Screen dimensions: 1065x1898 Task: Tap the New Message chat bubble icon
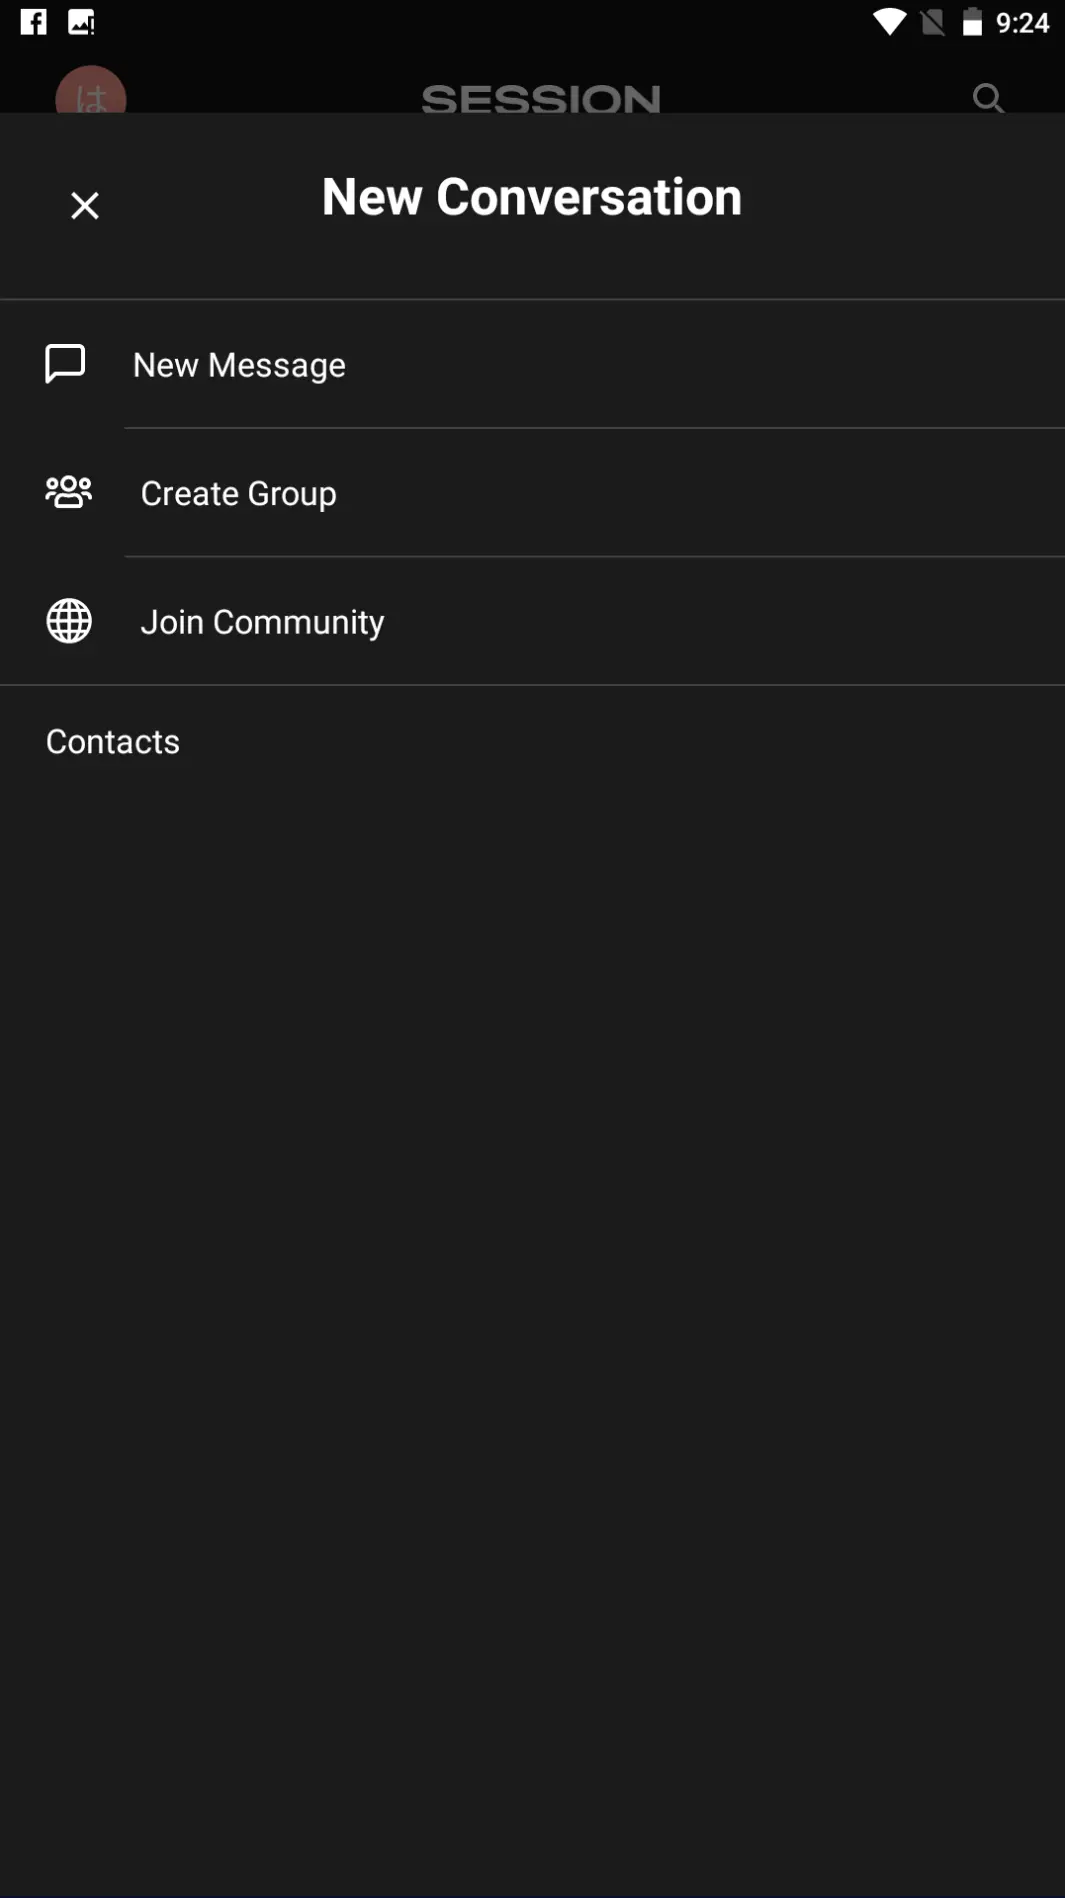(x=65, y=364)
